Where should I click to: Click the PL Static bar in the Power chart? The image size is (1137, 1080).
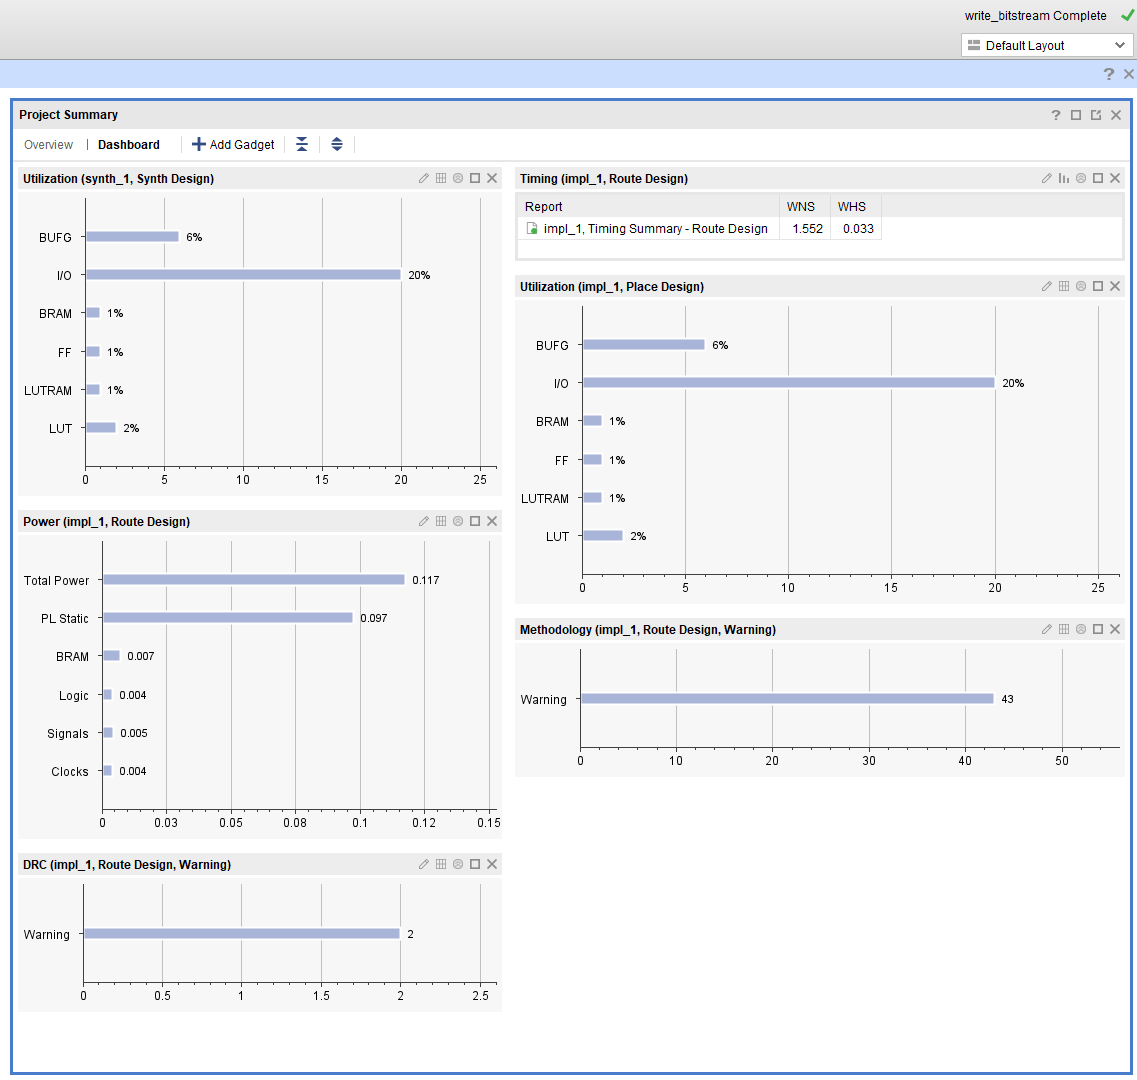(228, 617)
